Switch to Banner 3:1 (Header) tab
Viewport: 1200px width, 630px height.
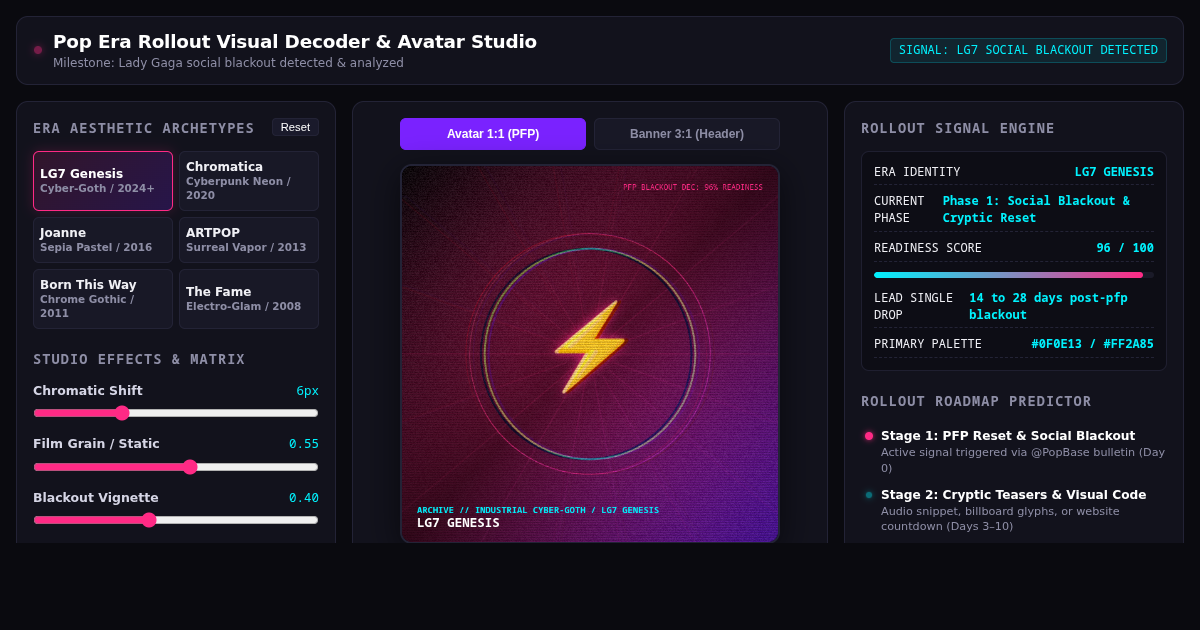(x=687, y=134)
